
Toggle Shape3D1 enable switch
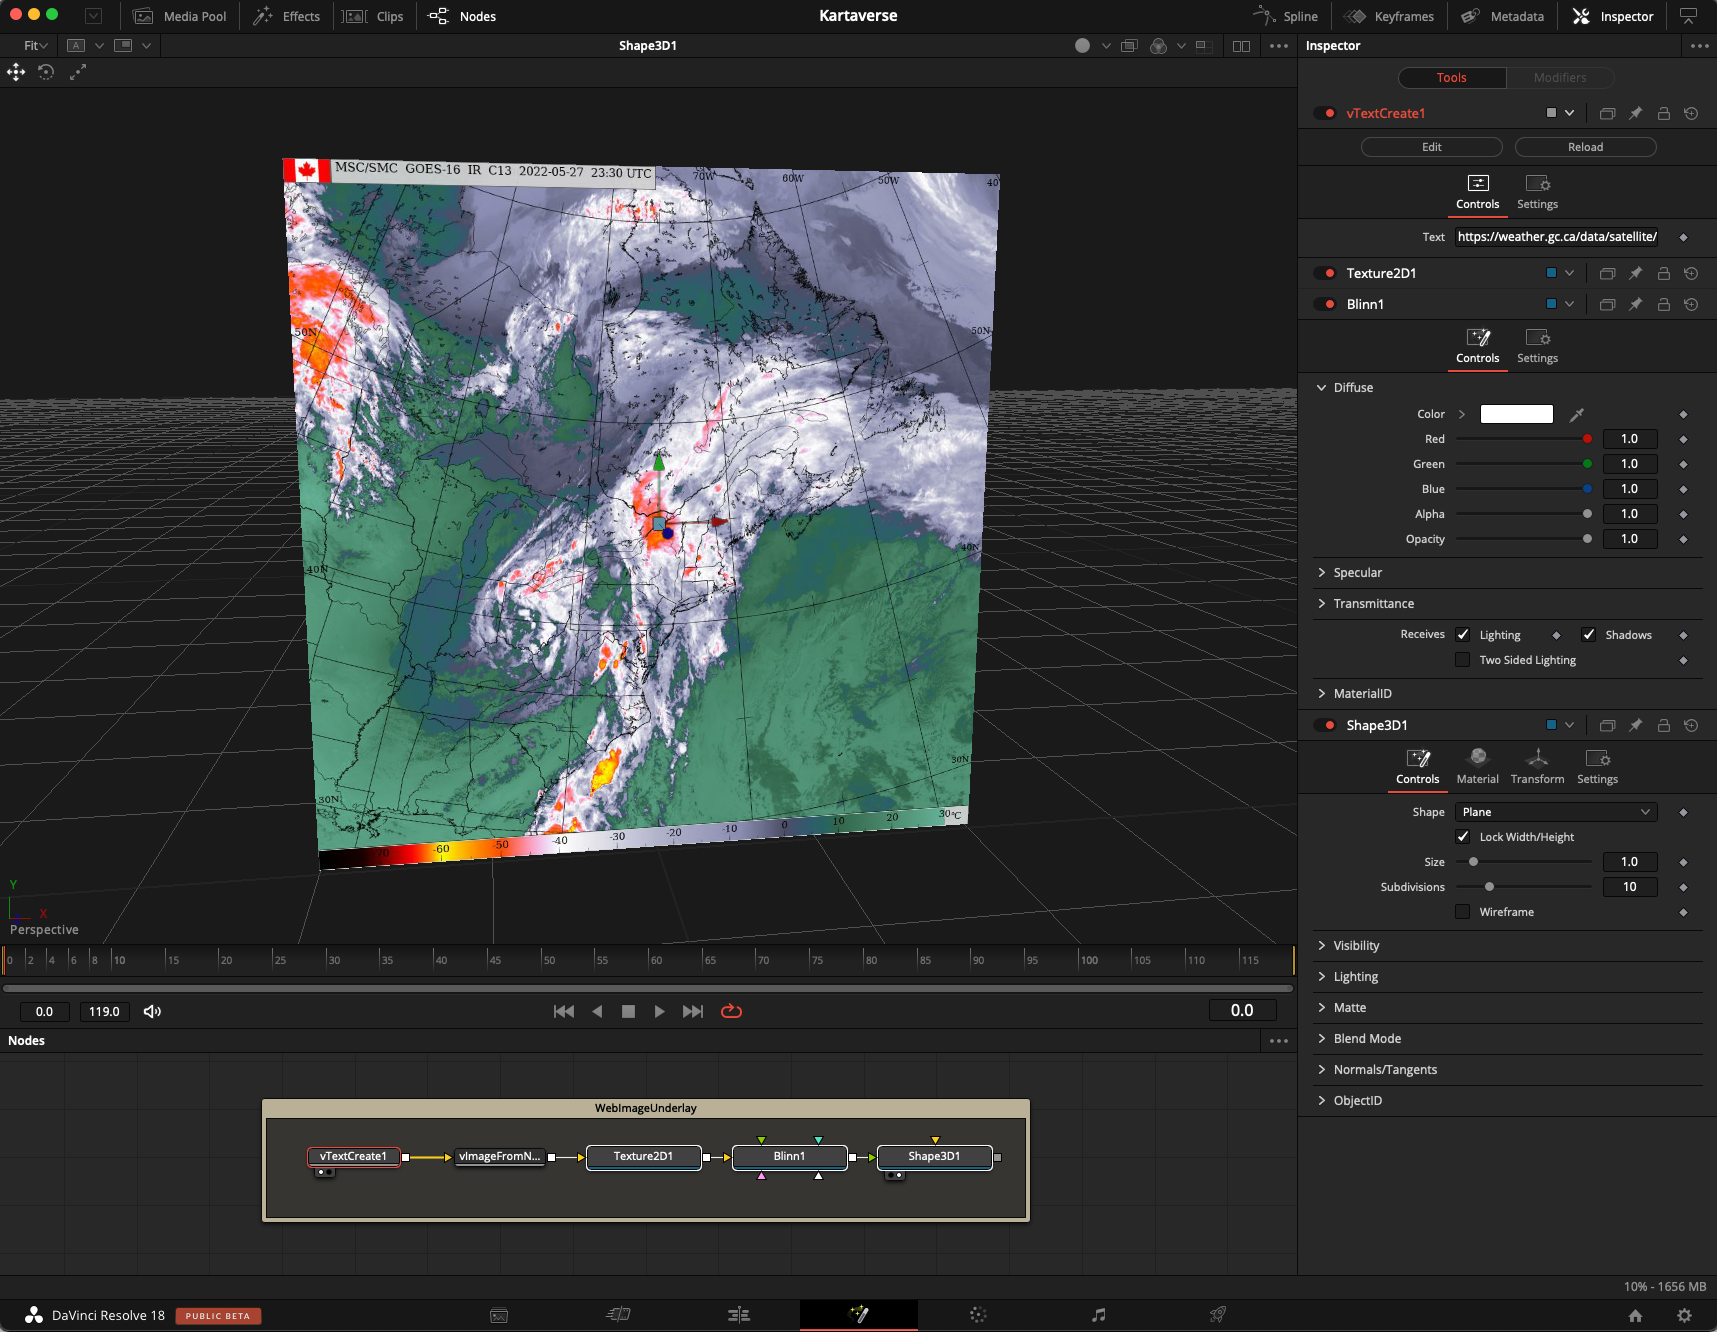pos(1324,725)
